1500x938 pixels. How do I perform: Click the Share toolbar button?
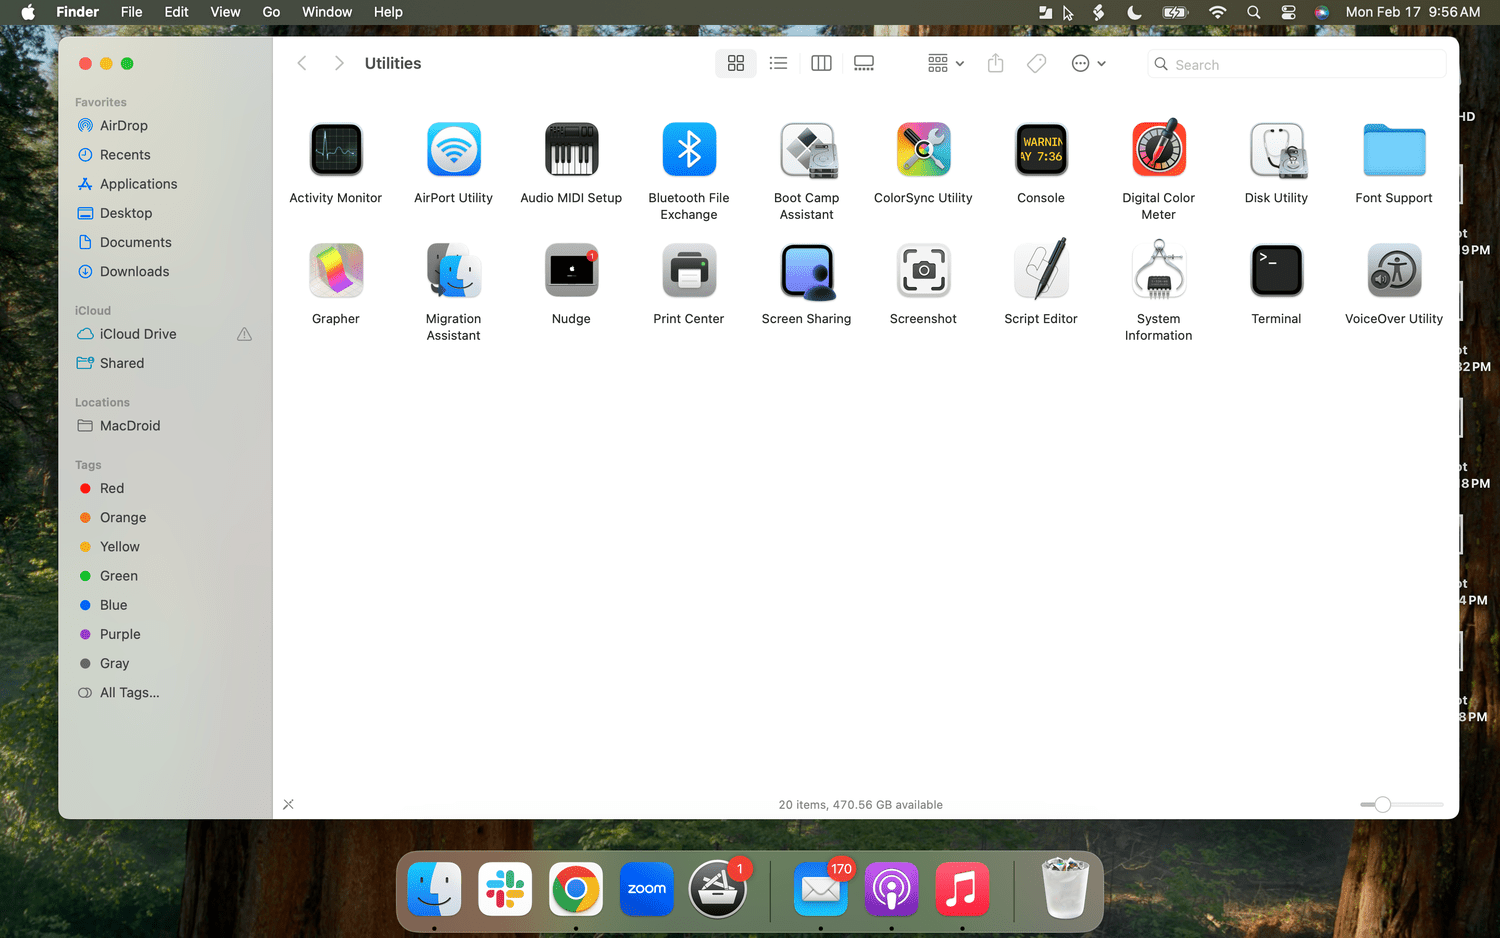995,64
